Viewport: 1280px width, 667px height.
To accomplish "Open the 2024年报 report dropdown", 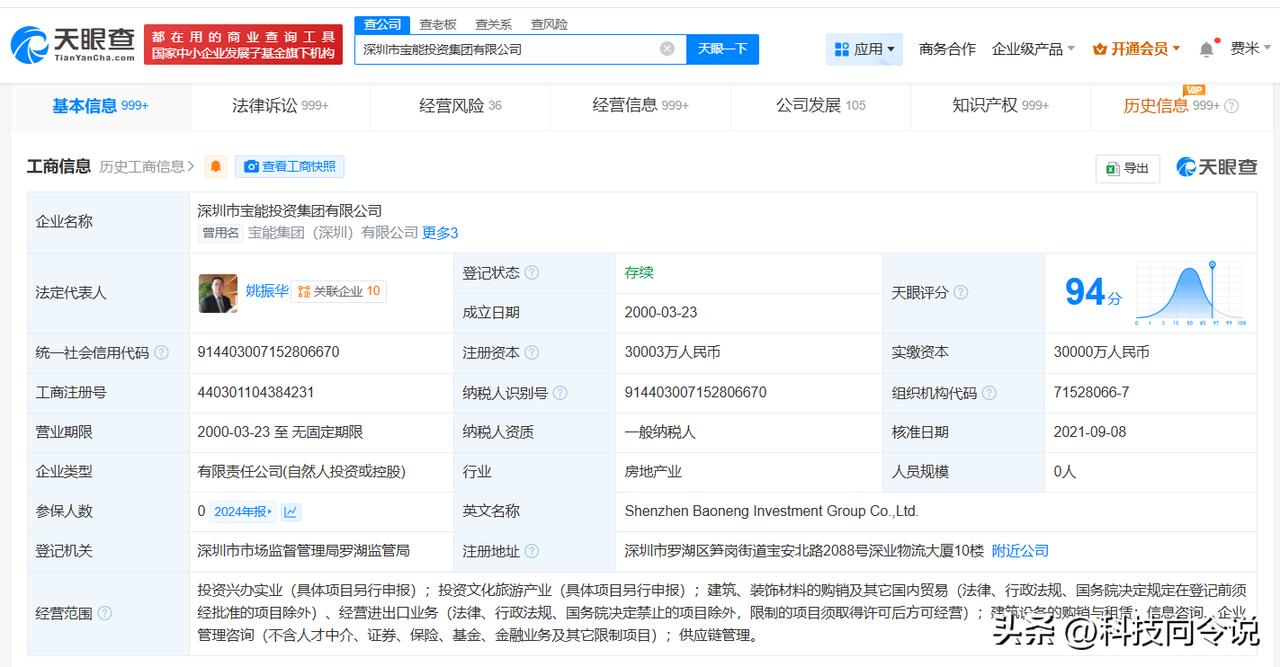I will coord(242,512).
